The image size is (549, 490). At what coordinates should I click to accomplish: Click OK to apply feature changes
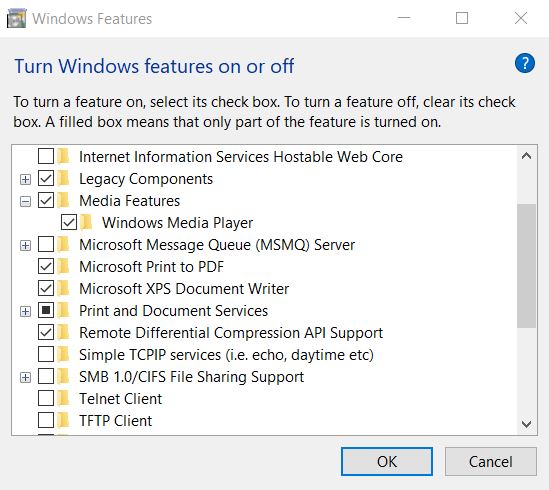point(387,461)
